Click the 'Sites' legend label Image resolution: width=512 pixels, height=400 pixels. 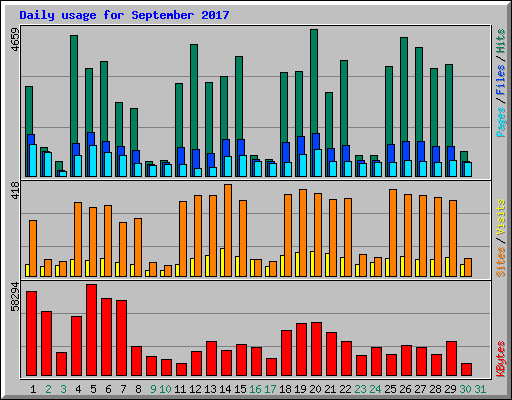pyautogui.click(x=501, y=262)
